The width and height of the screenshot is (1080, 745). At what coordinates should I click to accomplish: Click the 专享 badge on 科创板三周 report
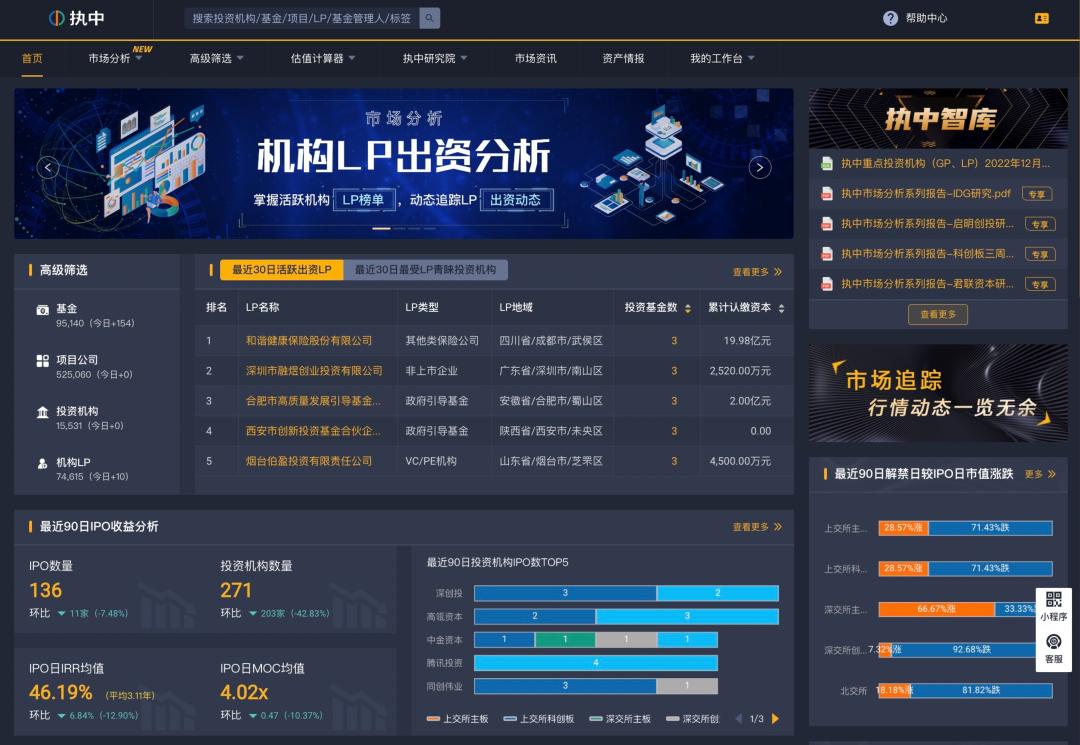click(x=1040, y=254)
